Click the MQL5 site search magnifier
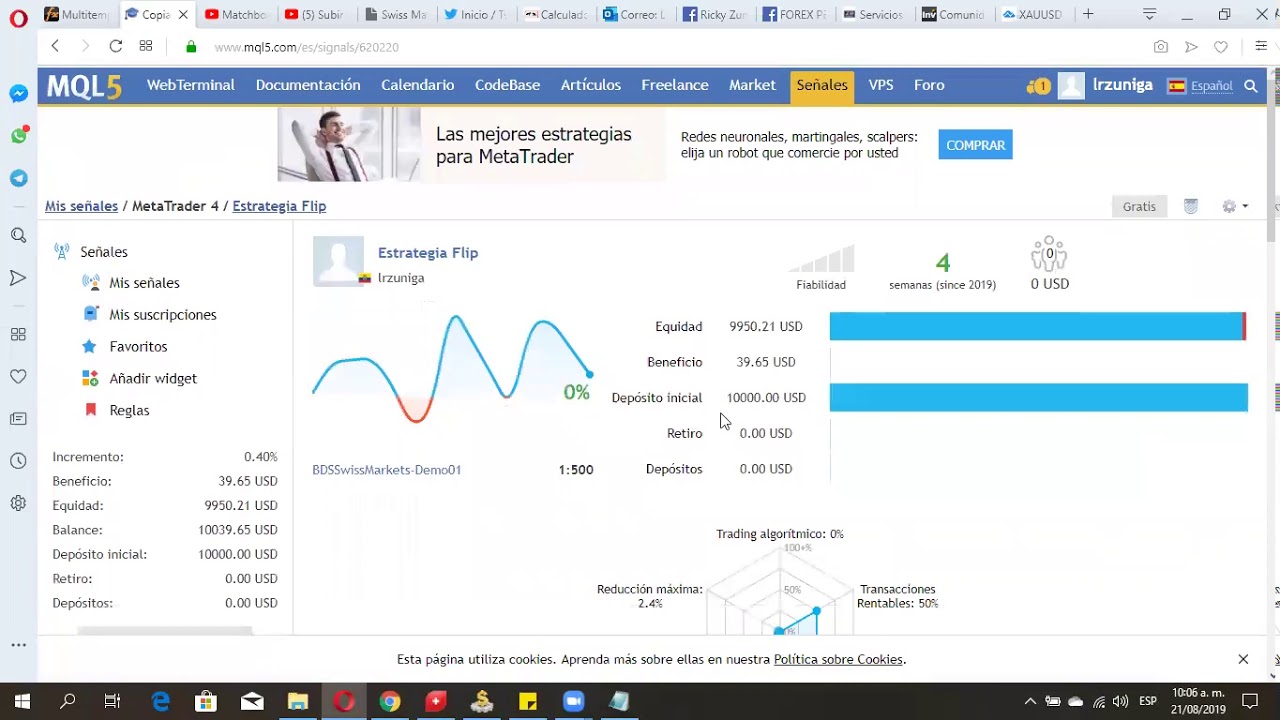The width and height of the screenshot is (1280, 720). [x=1250, y=86]
